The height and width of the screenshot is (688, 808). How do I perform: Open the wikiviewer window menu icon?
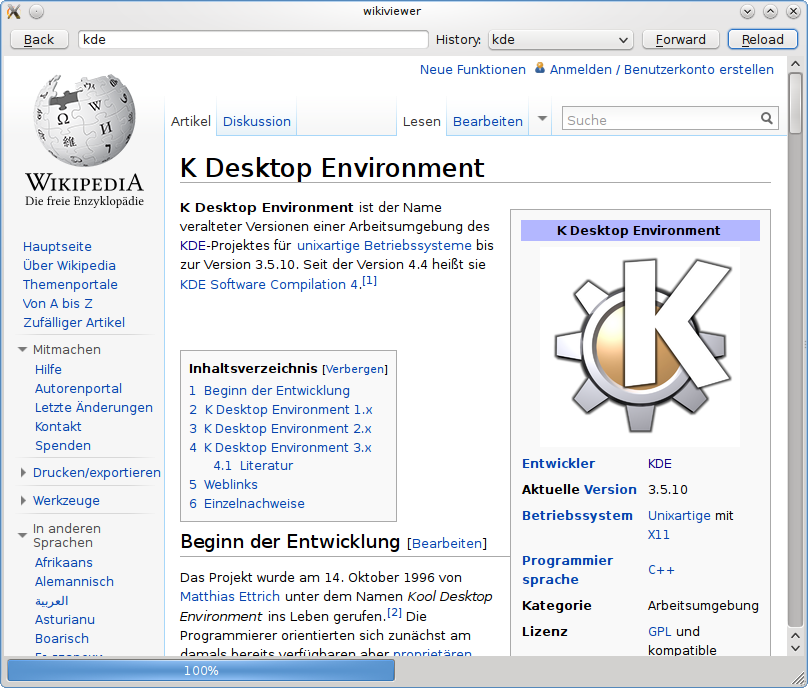[13, 11]
